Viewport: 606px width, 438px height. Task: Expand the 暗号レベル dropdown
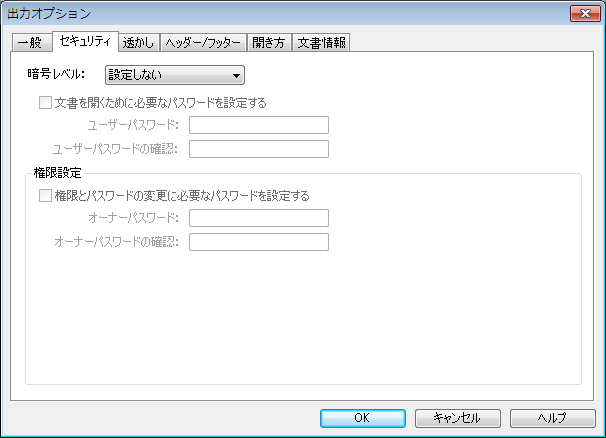coord(175,75)
